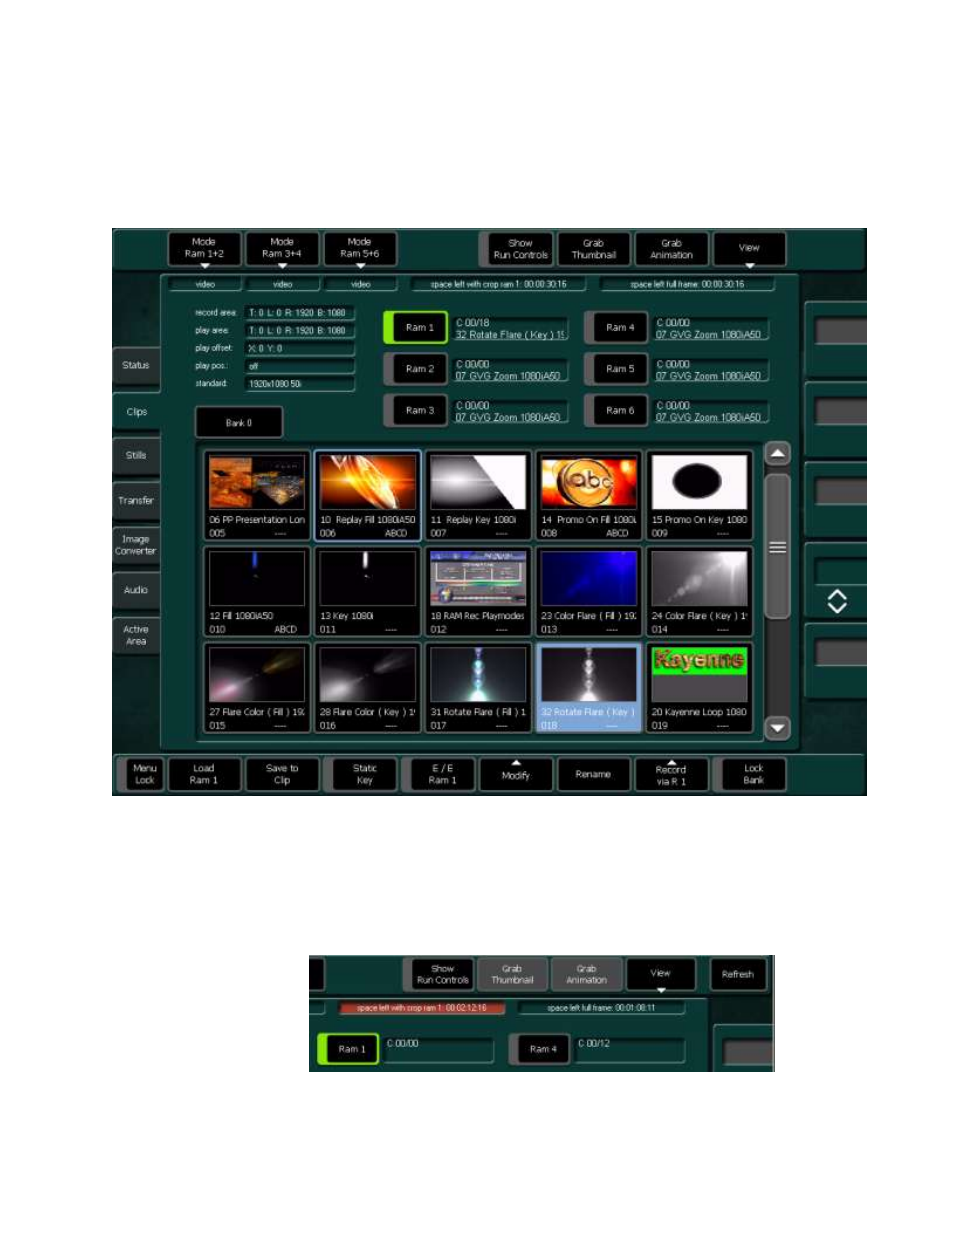
Task: Select the 11 Replay Key 1080i clip
Action: point(478,496)
